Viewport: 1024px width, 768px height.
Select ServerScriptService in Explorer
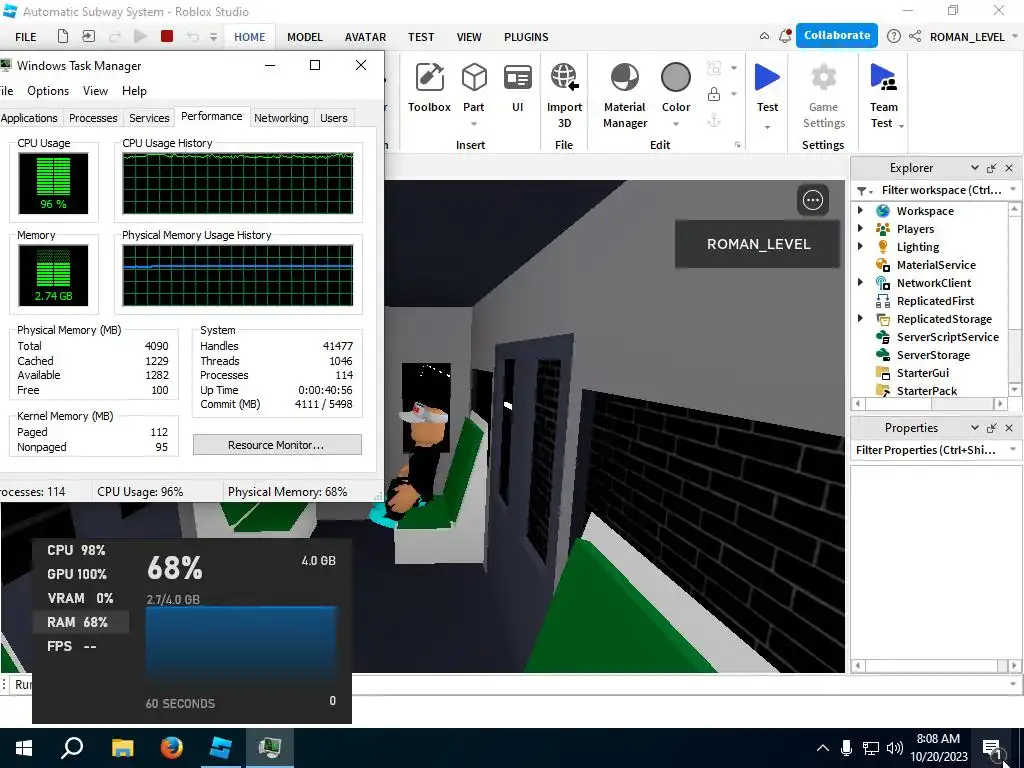pyautogui.click(x=947, y=337)
